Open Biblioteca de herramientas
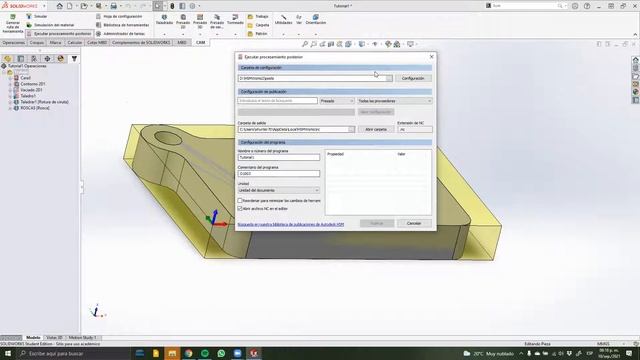This screenshot has width=640, height=360. click(x=122, y=25)
